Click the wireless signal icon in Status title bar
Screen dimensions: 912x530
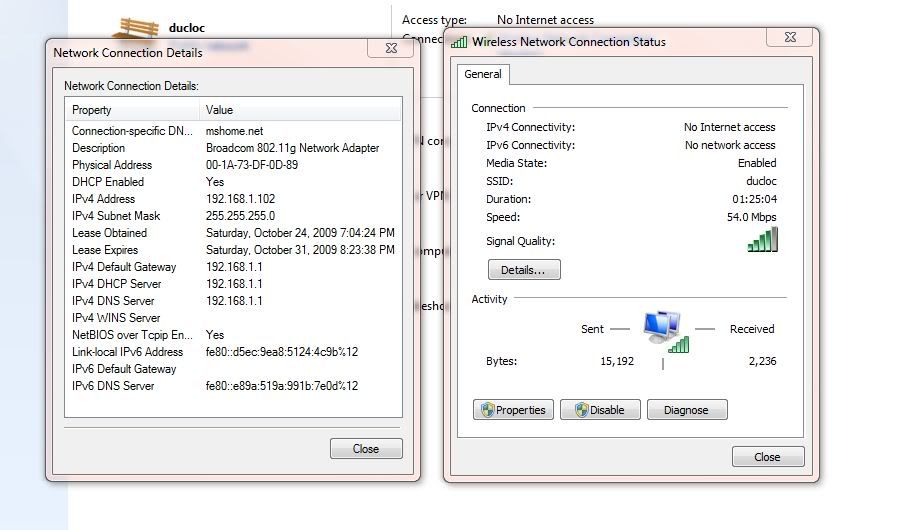[x=459, y=42]
